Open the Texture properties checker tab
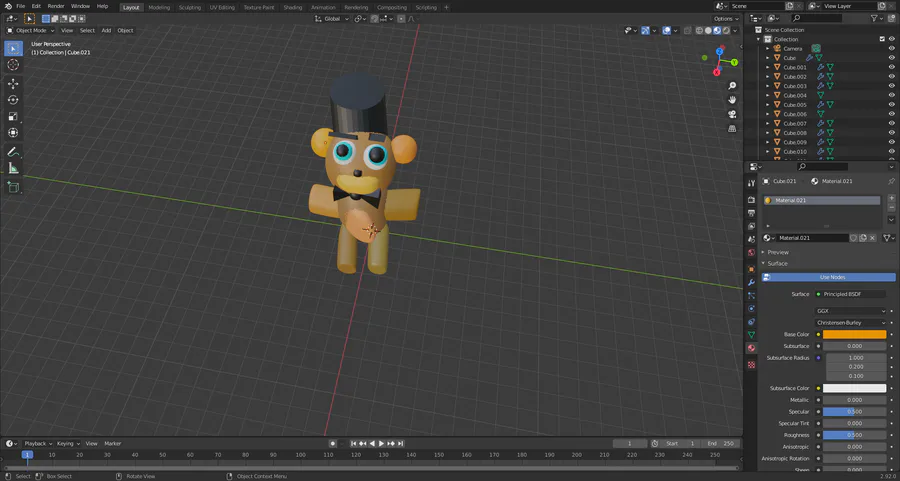Viewport: 900px width, 481px height. click(751, 364)
